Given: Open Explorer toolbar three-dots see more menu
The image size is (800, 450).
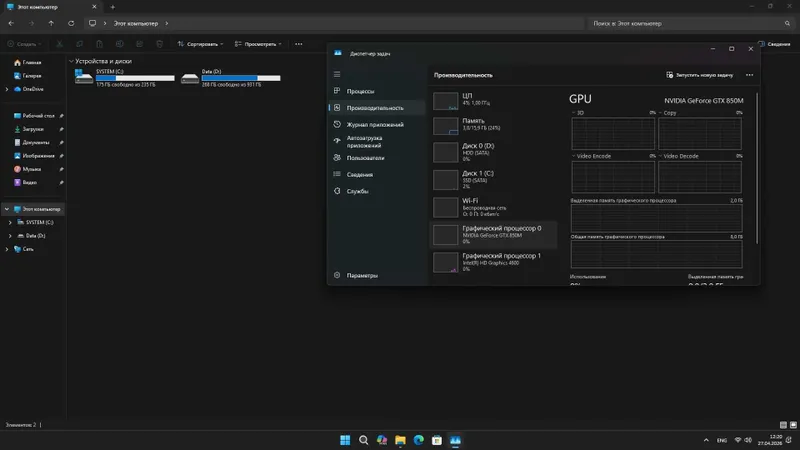Looking at the screenshot, I should tap(298, 44).
